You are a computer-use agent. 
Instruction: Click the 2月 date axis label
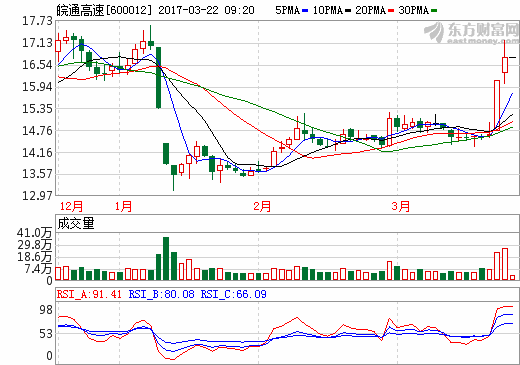coord(262,206)
